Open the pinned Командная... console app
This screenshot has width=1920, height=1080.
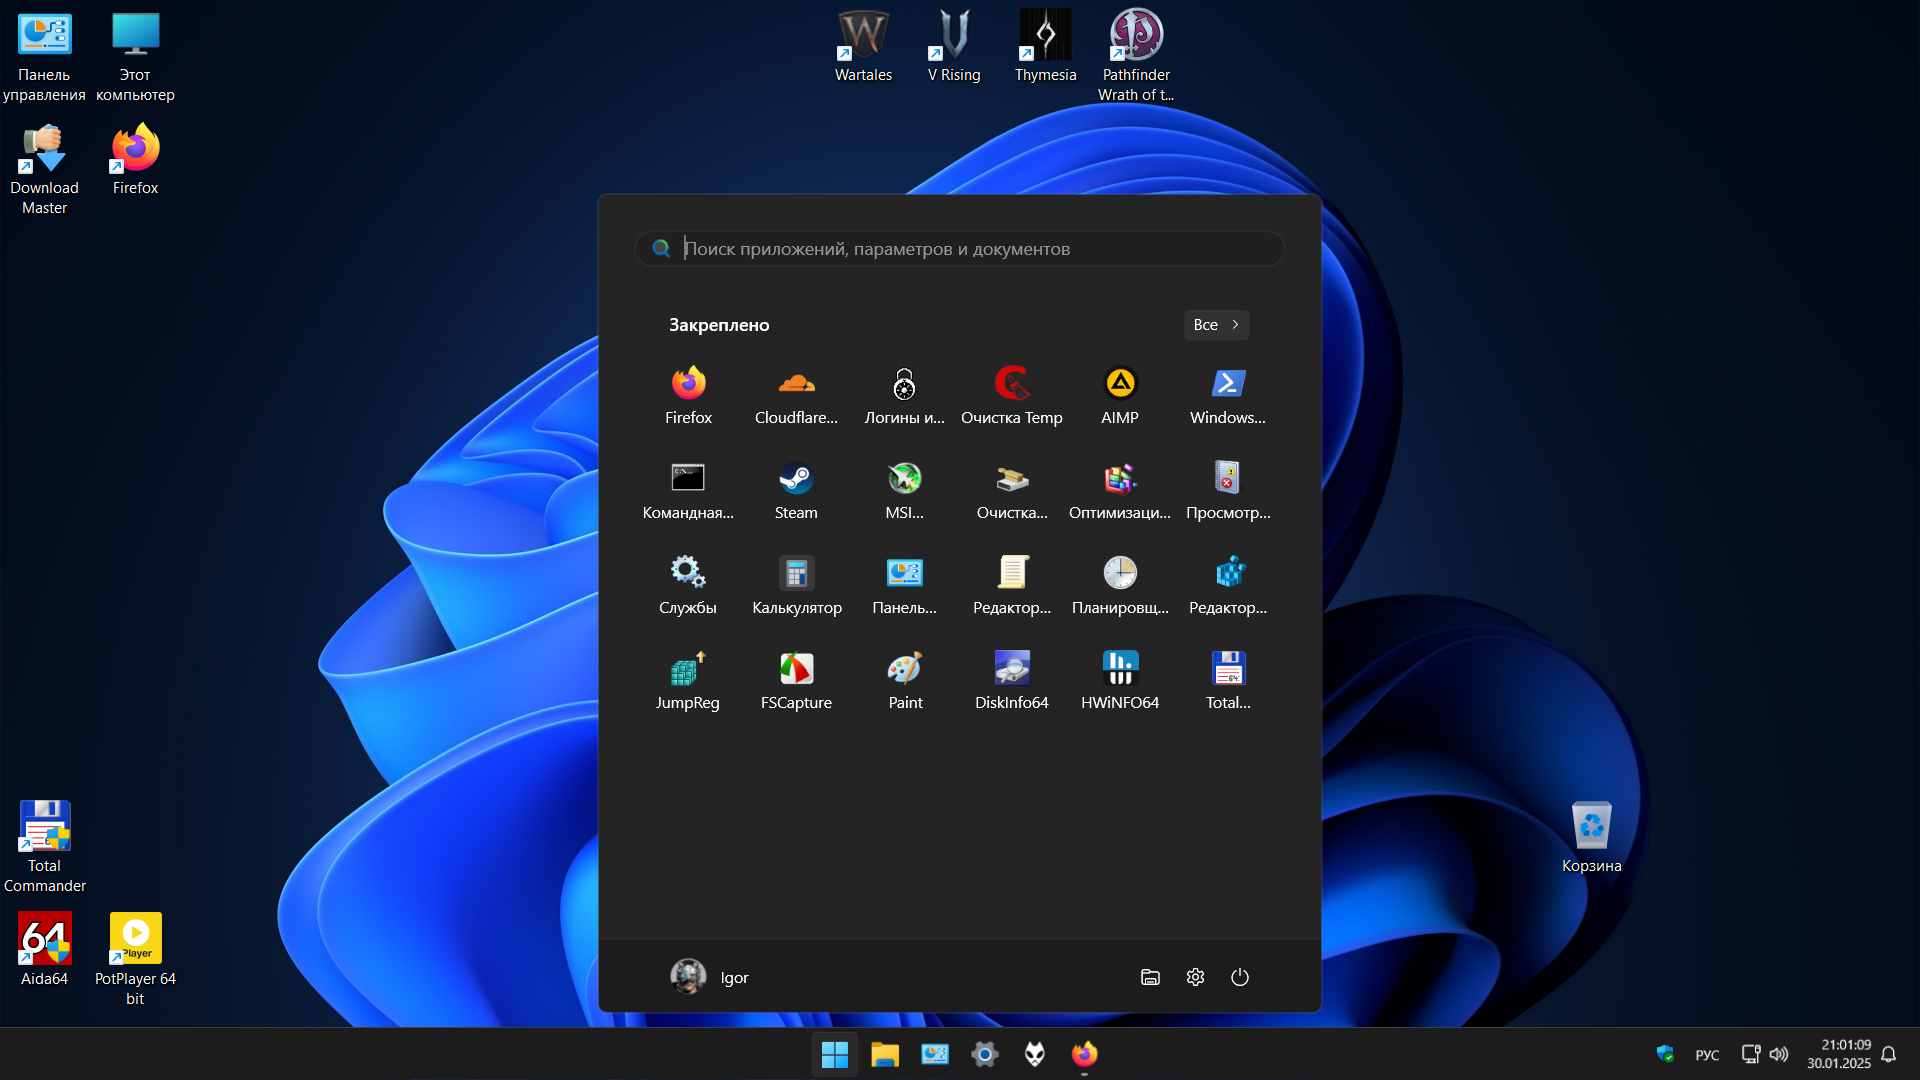(x=688, y=491)
